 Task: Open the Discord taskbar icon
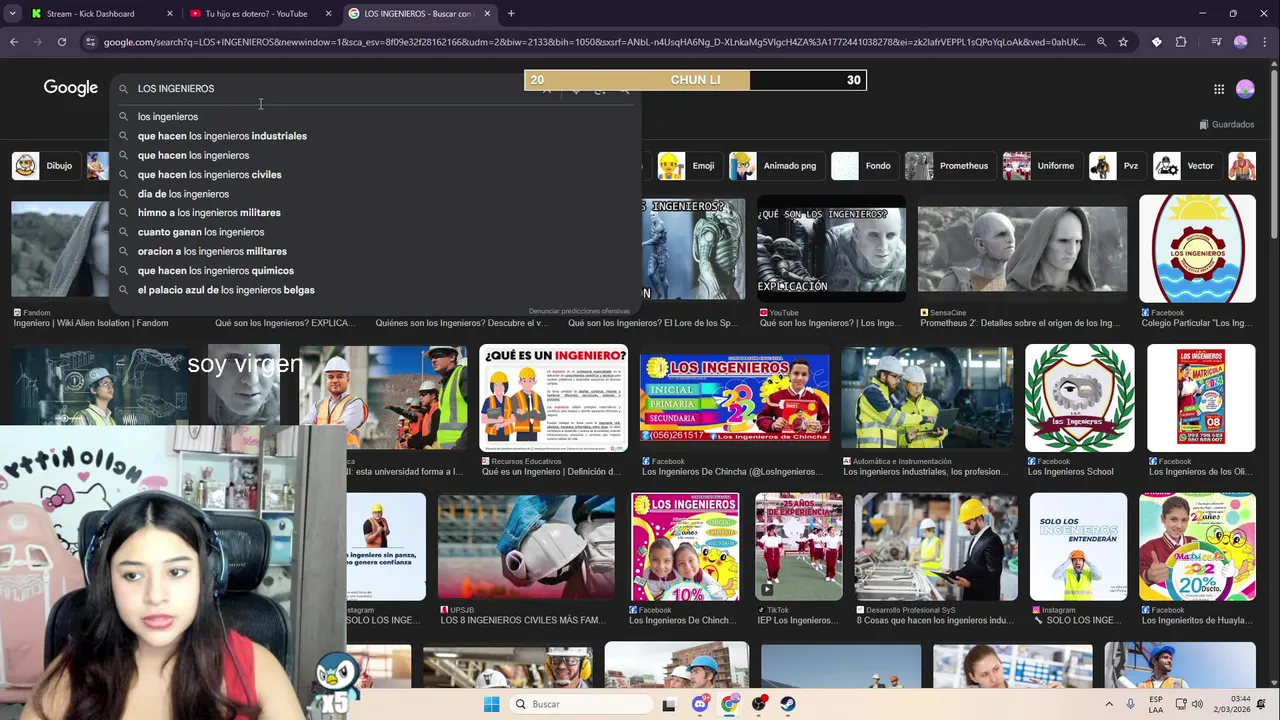click(x=700, y=704)
